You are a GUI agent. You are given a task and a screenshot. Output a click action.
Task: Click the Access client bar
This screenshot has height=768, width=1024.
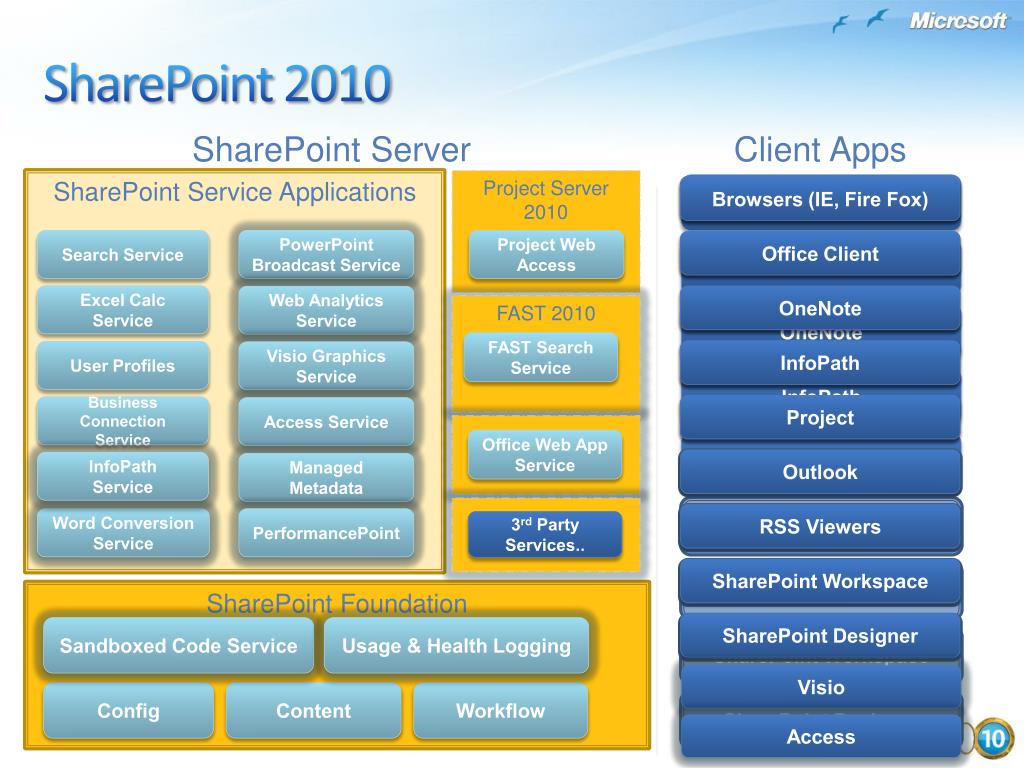pyautogui.click(x=821, y=737)
